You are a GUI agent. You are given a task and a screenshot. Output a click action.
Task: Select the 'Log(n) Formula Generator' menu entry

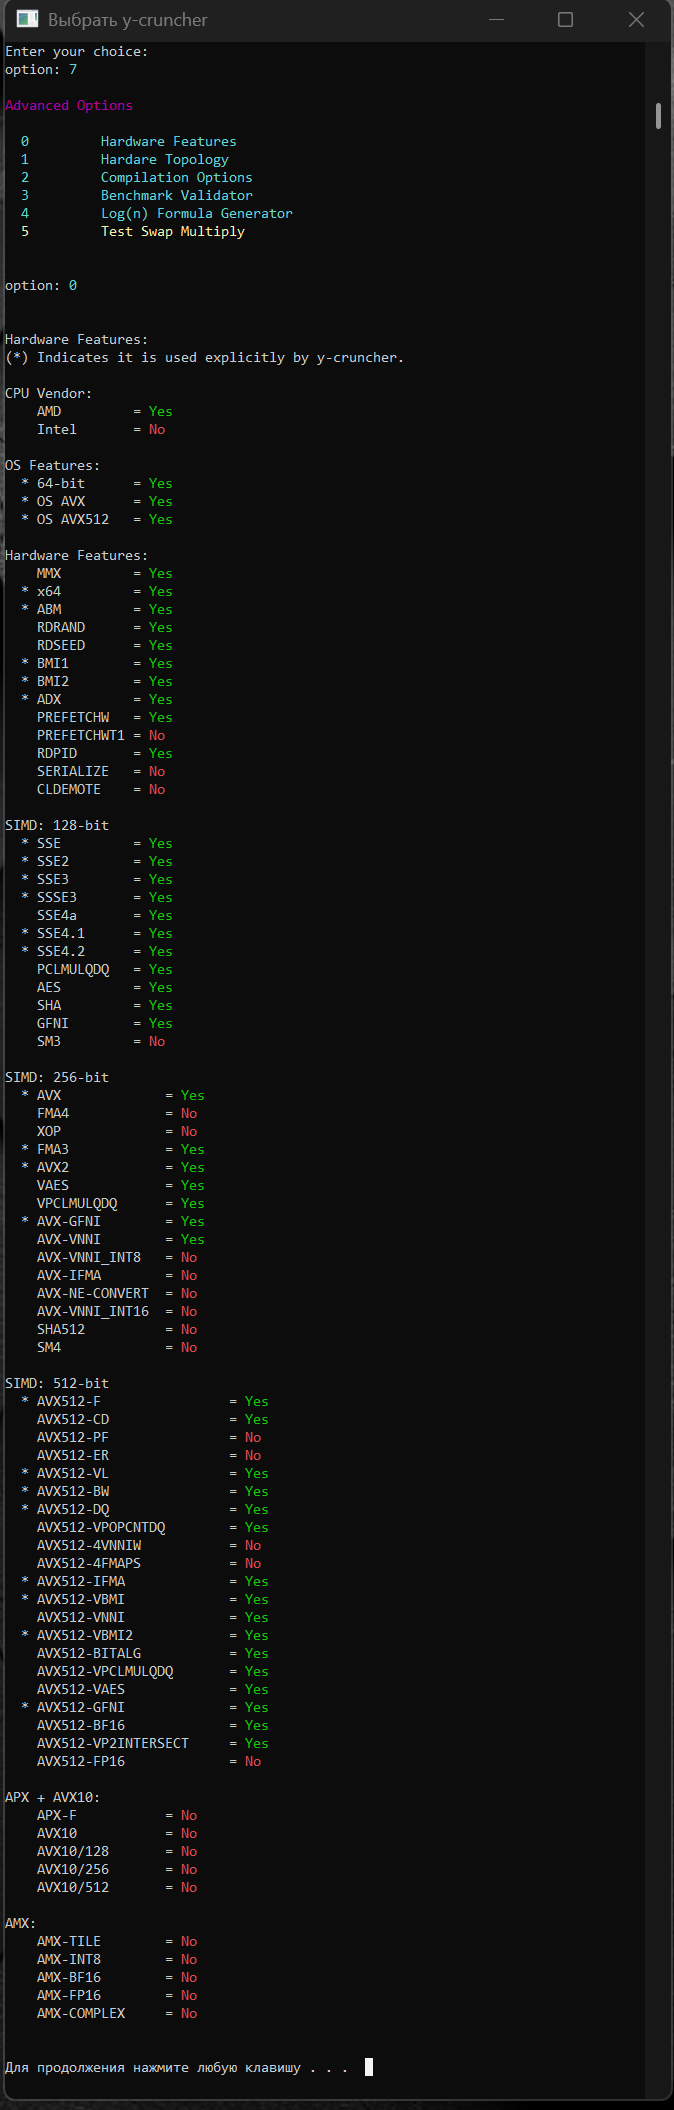click(x=196, y=213)
